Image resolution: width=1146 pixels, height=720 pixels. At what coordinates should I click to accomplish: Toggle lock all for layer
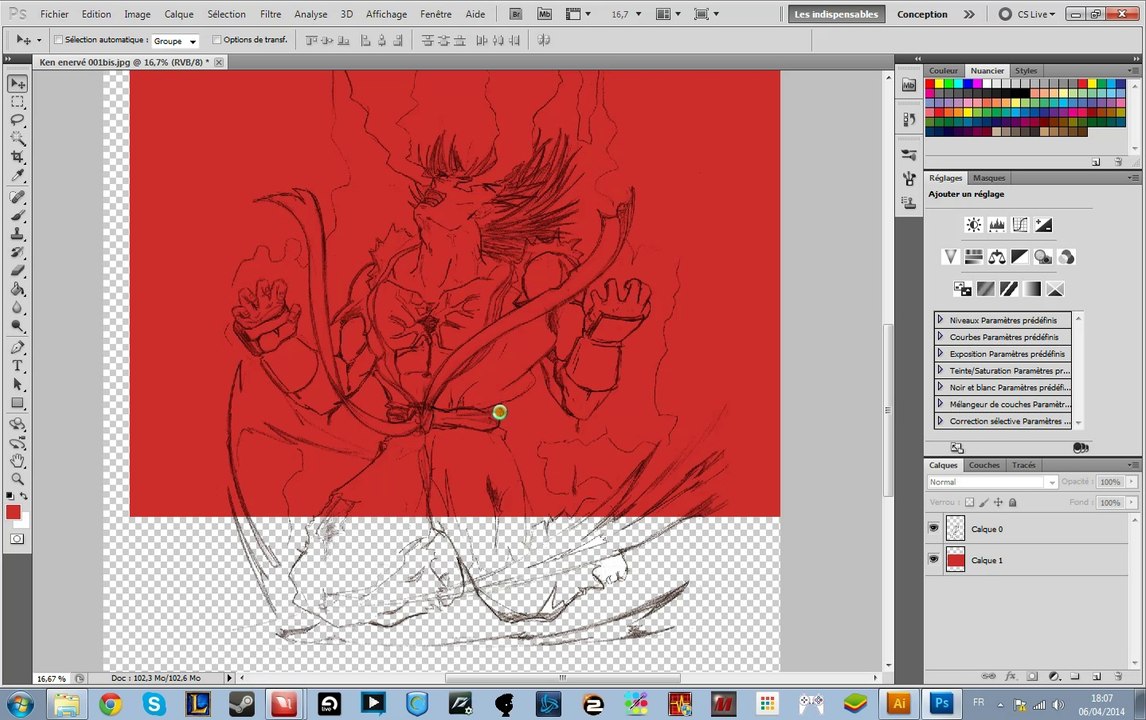tap(1013, 502)
